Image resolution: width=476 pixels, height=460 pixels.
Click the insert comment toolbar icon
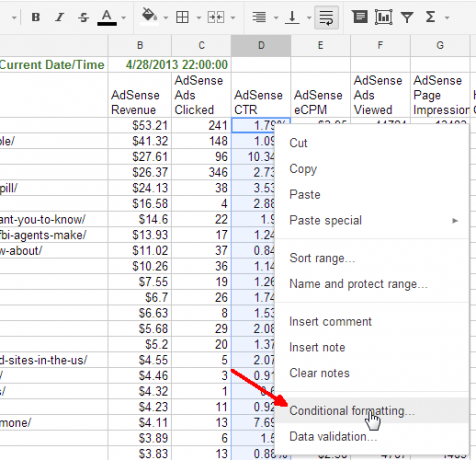(360, 17)
